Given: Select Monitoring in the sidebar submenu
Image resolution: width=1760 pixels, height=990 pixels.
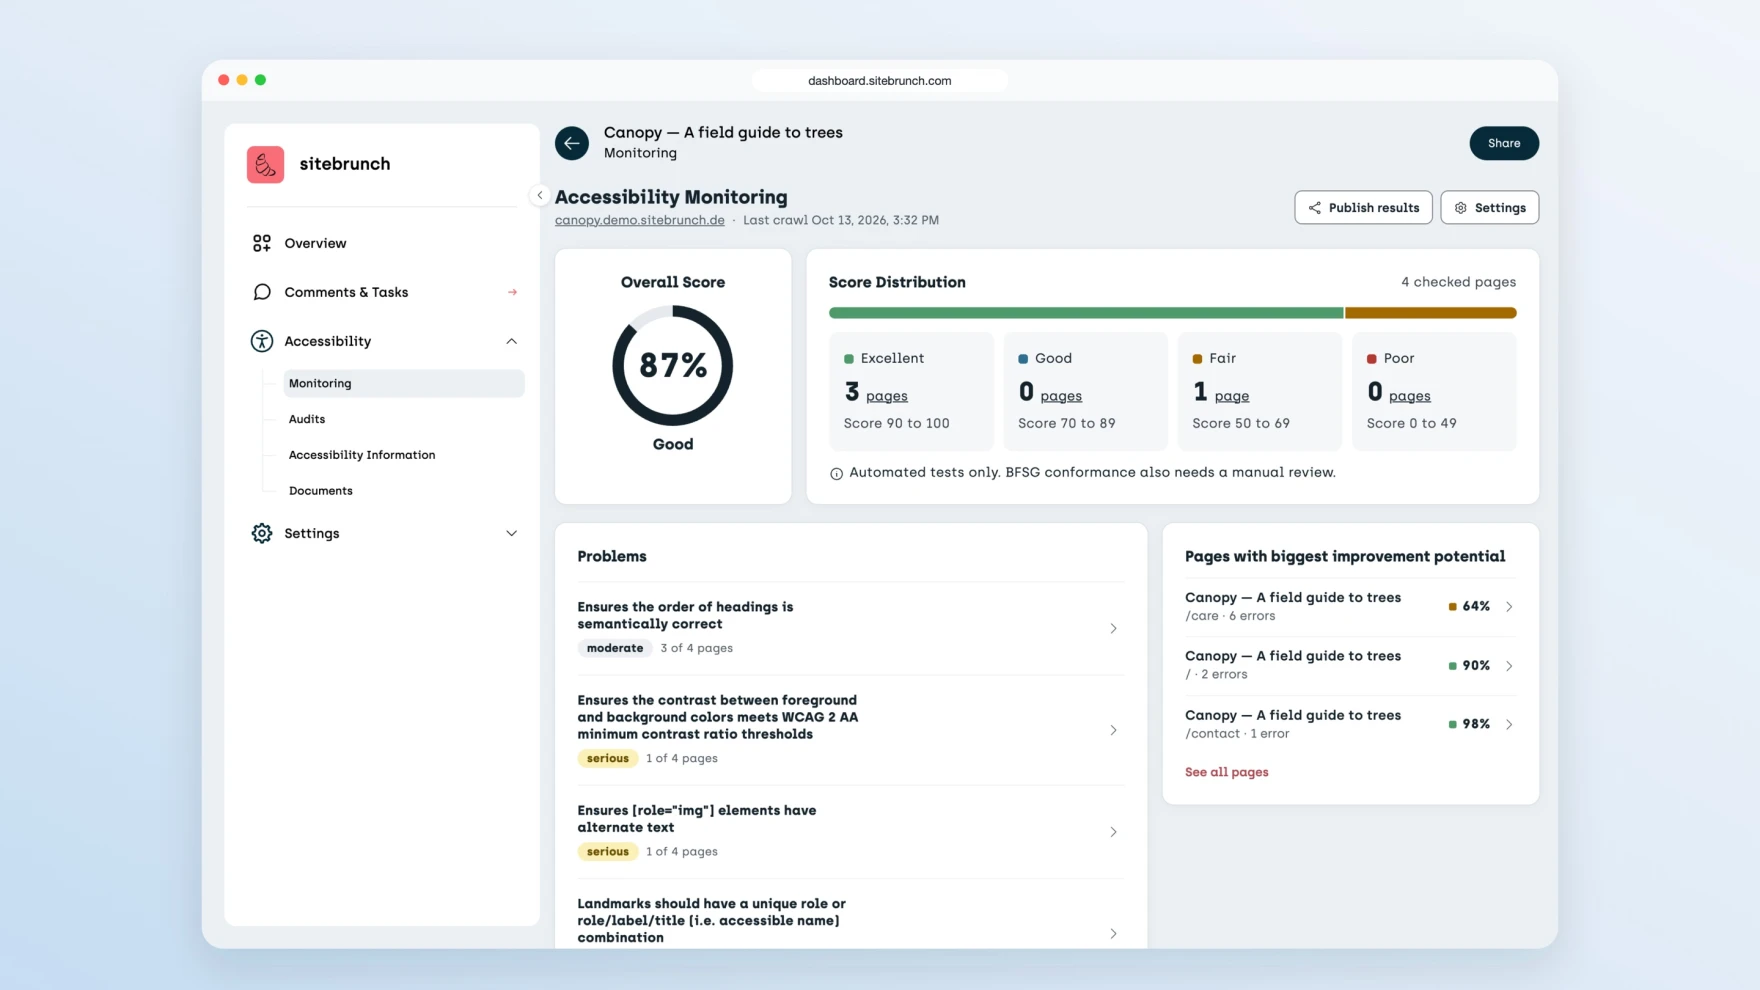Looking at the screenshot, I should (404, 383).
